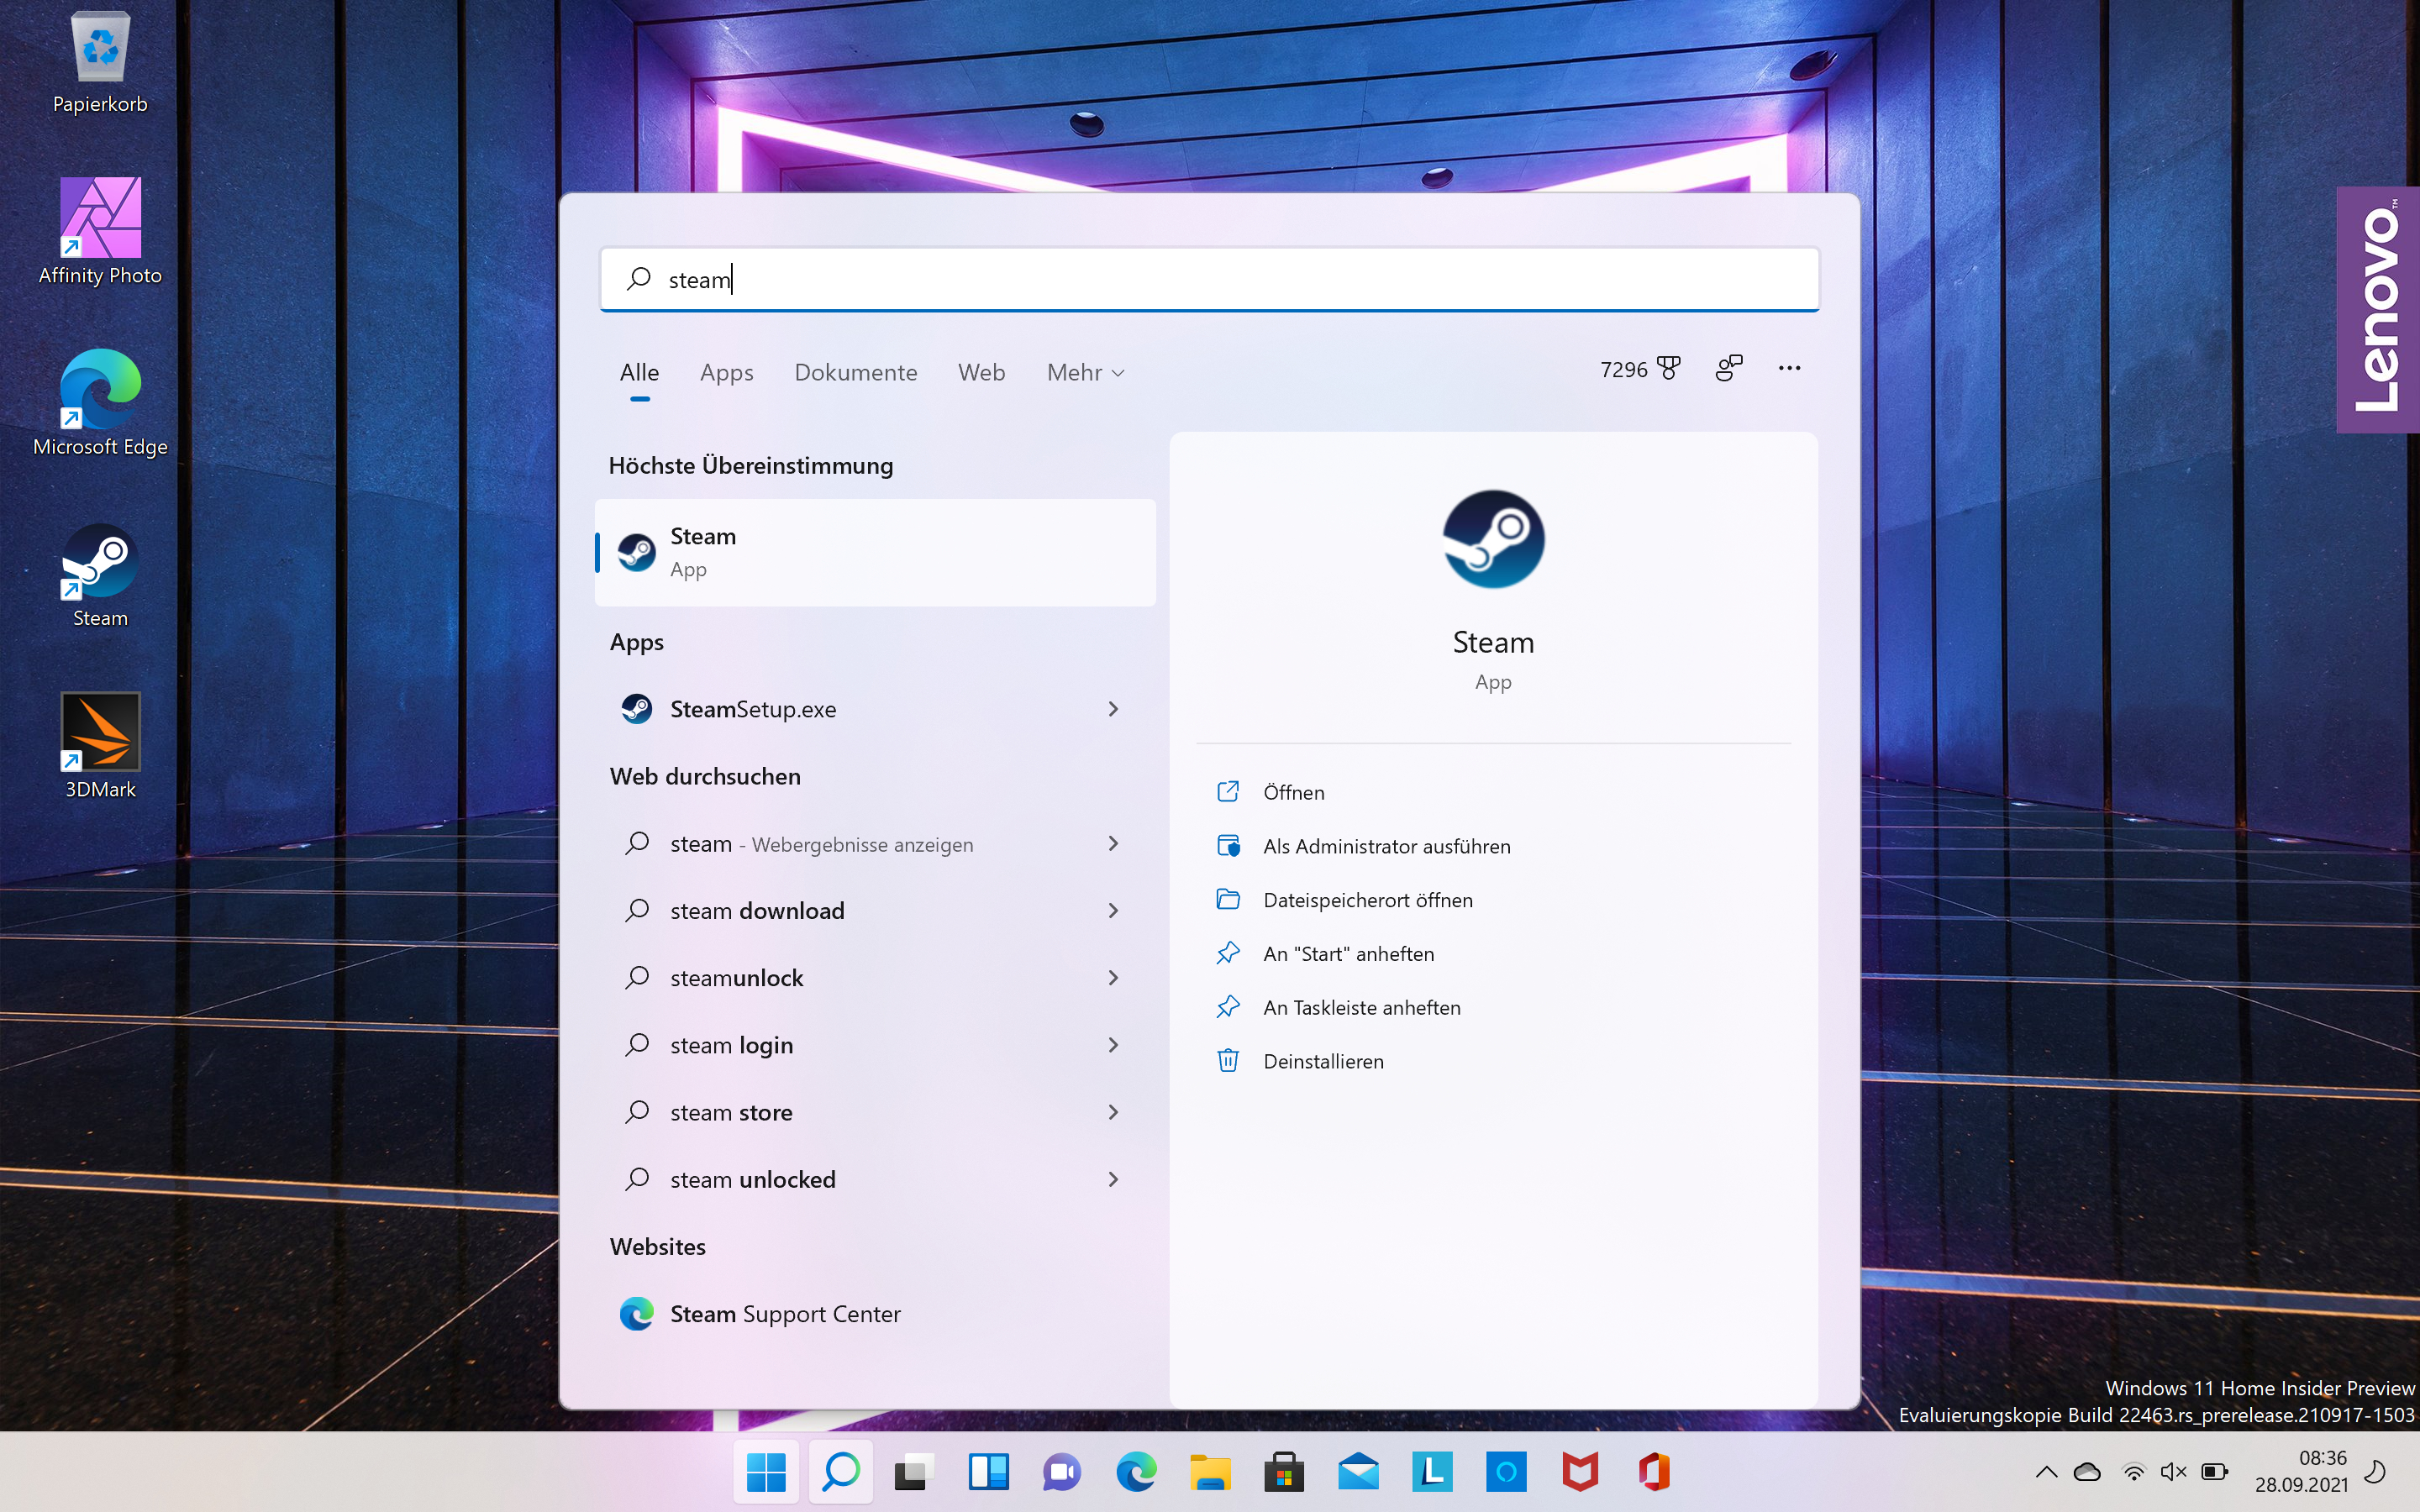2420x1512 pixels.
Task: Click the Windows Start button on taskbar
Action: [766, 1472]
